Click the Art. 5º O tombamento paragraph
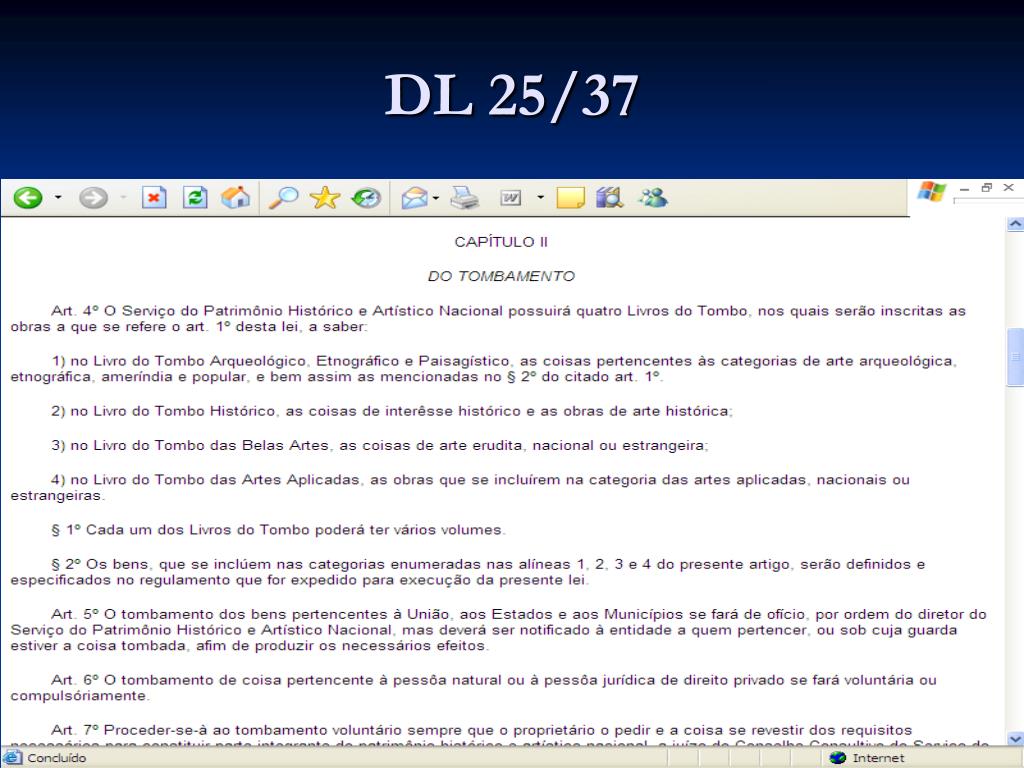This screenshot has height=768, width=1024. 498,630
